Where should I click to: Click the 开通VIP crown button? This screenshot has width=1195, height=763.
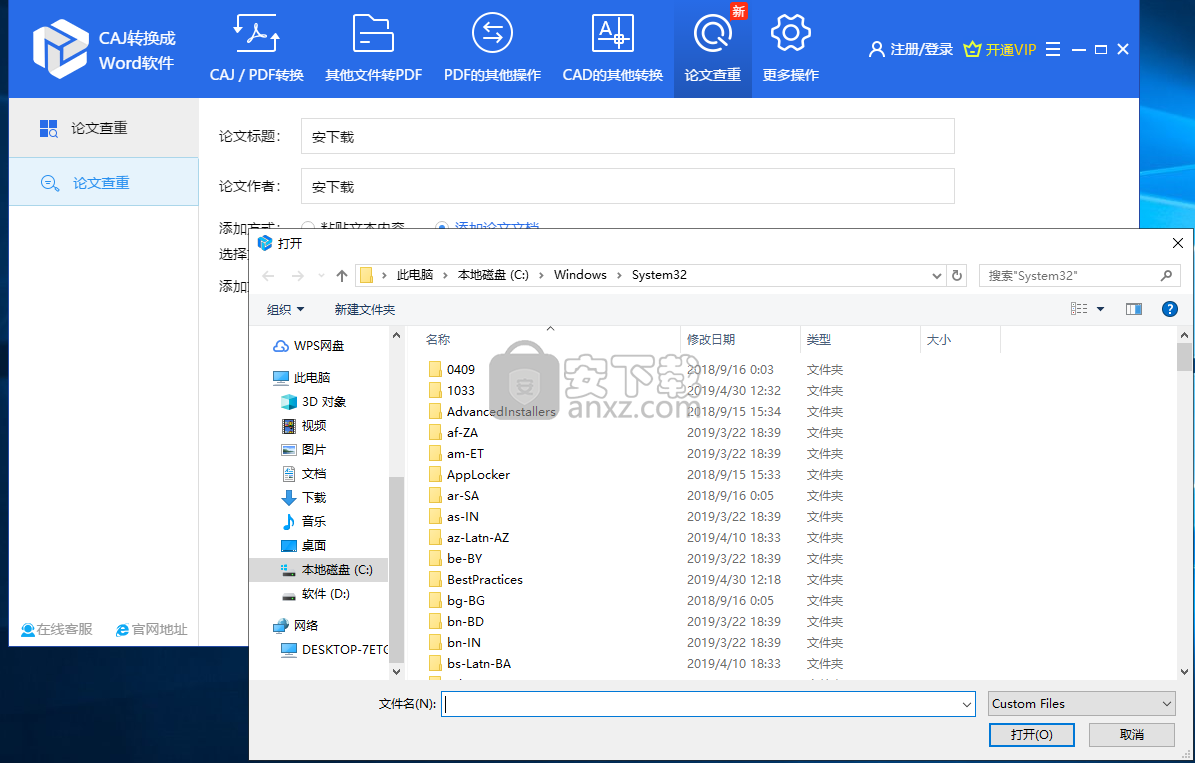(x=1000, y=50)
